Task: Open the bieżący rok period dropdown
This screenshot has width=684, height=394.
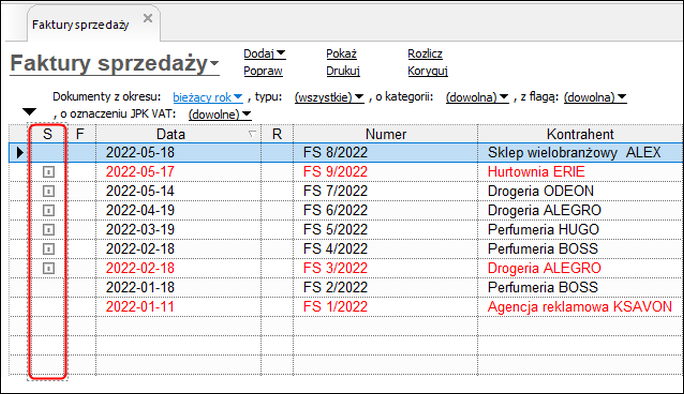Action: [208, 97]
